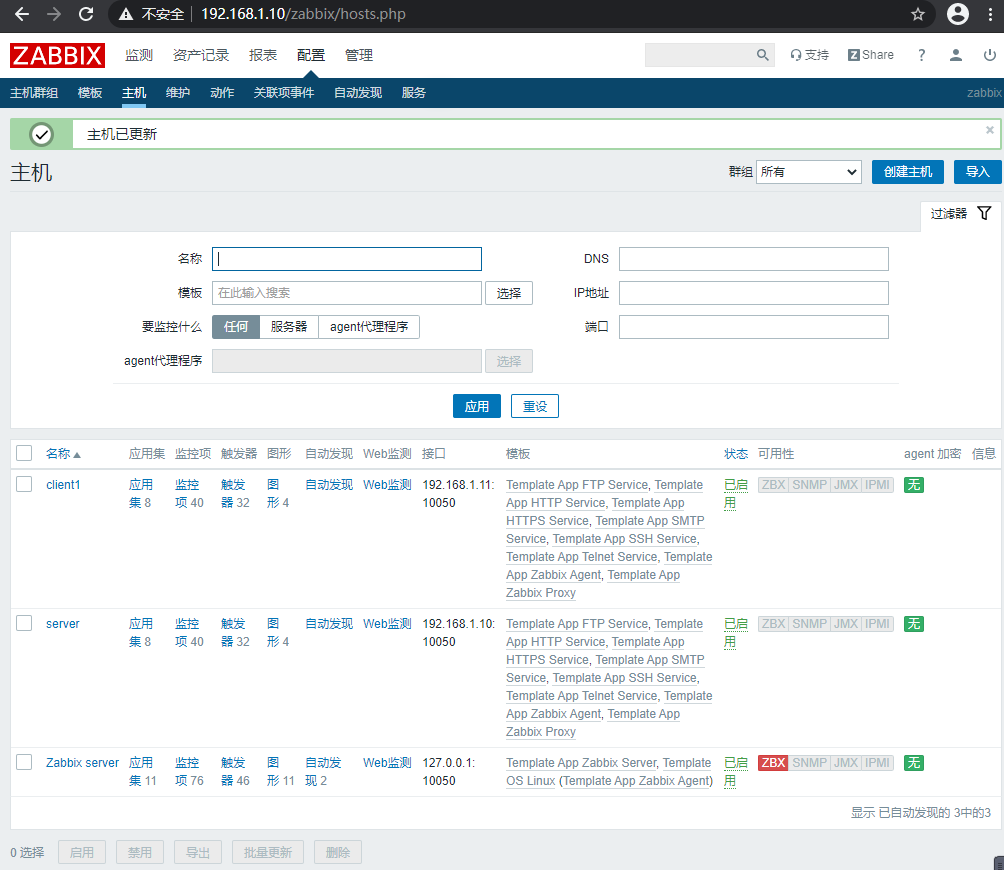This screenshot has width=1004, height=870.
Task: Click server row green 无 encryption badge
Action: click(x=914, y=624)
